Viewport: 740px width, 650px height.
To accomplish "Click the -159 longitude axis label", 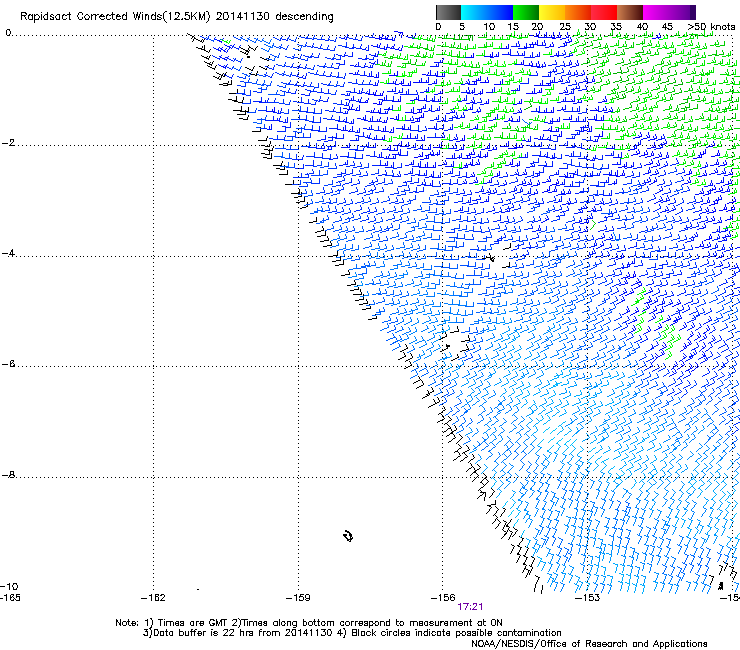I will (298, 598).
